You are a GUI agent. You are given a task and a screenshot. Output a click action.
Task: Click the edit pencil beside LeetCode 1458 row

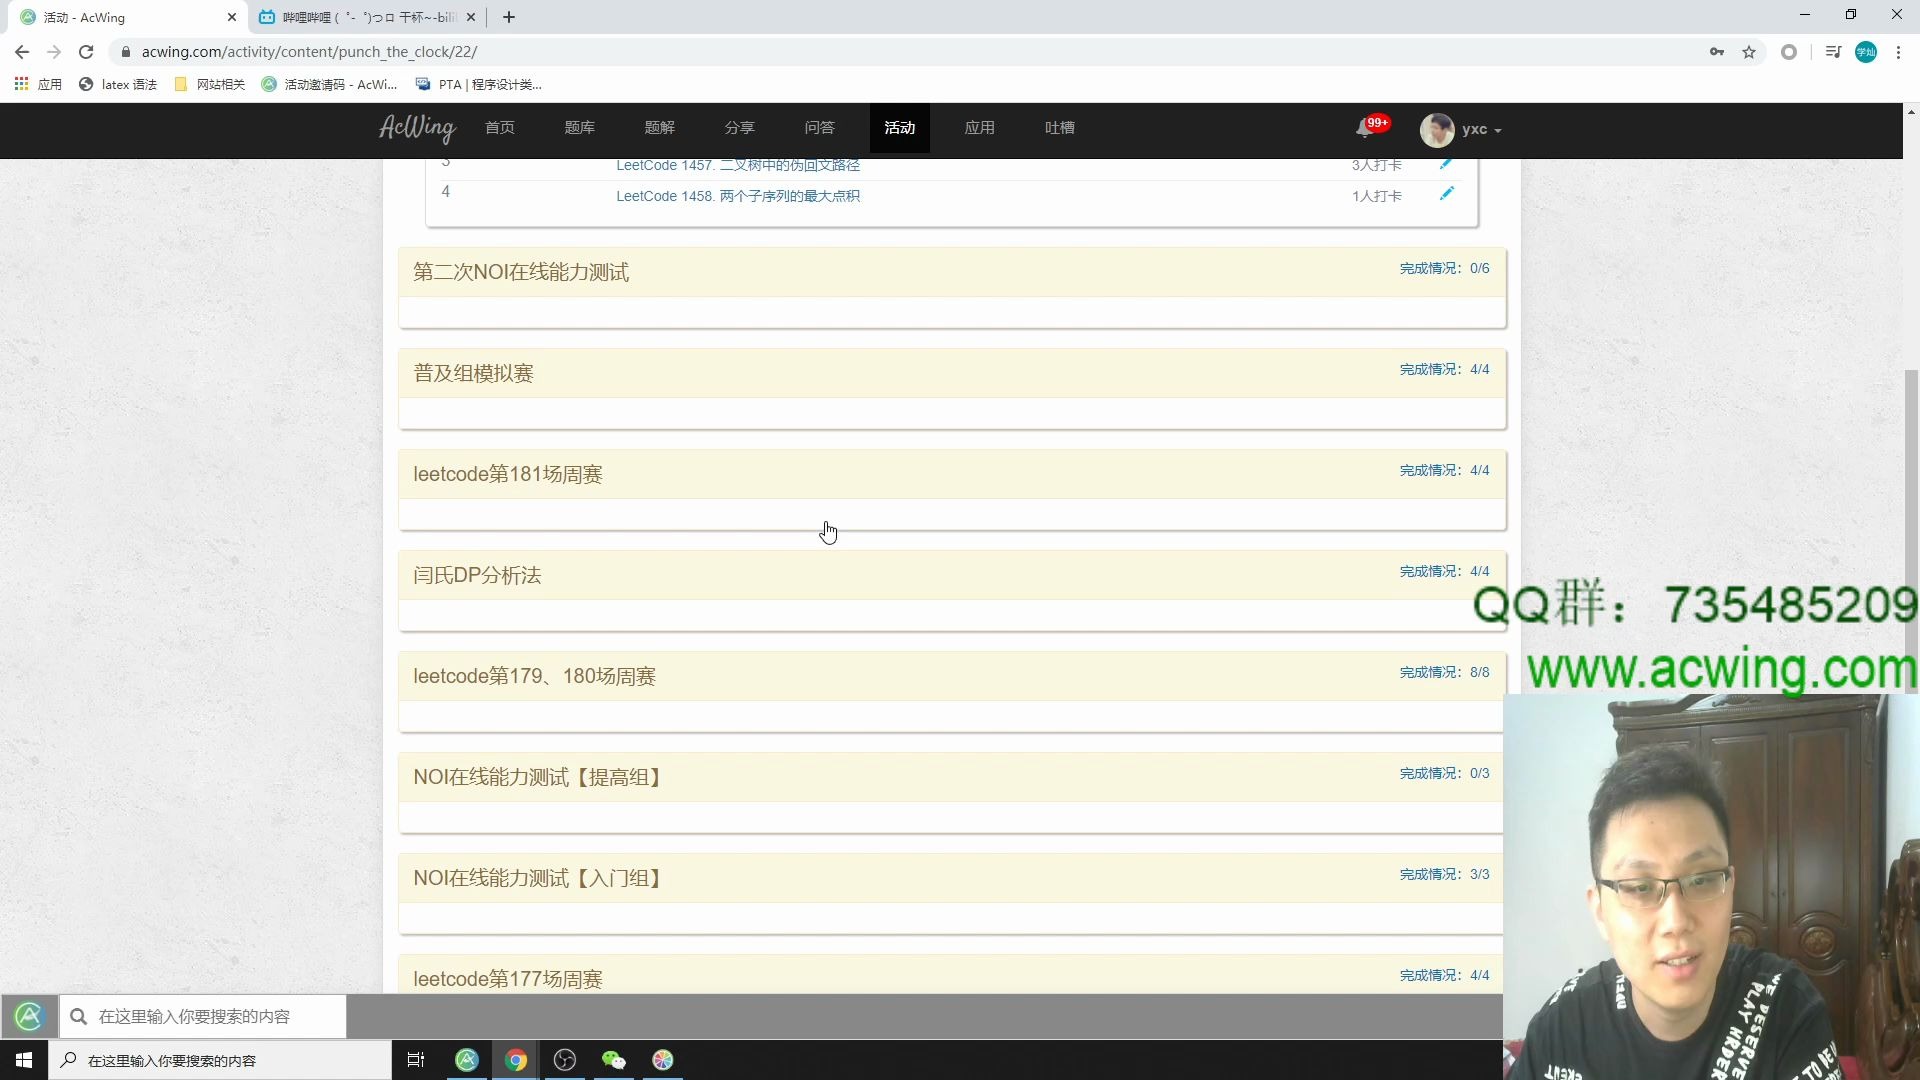coord(1447,193)
